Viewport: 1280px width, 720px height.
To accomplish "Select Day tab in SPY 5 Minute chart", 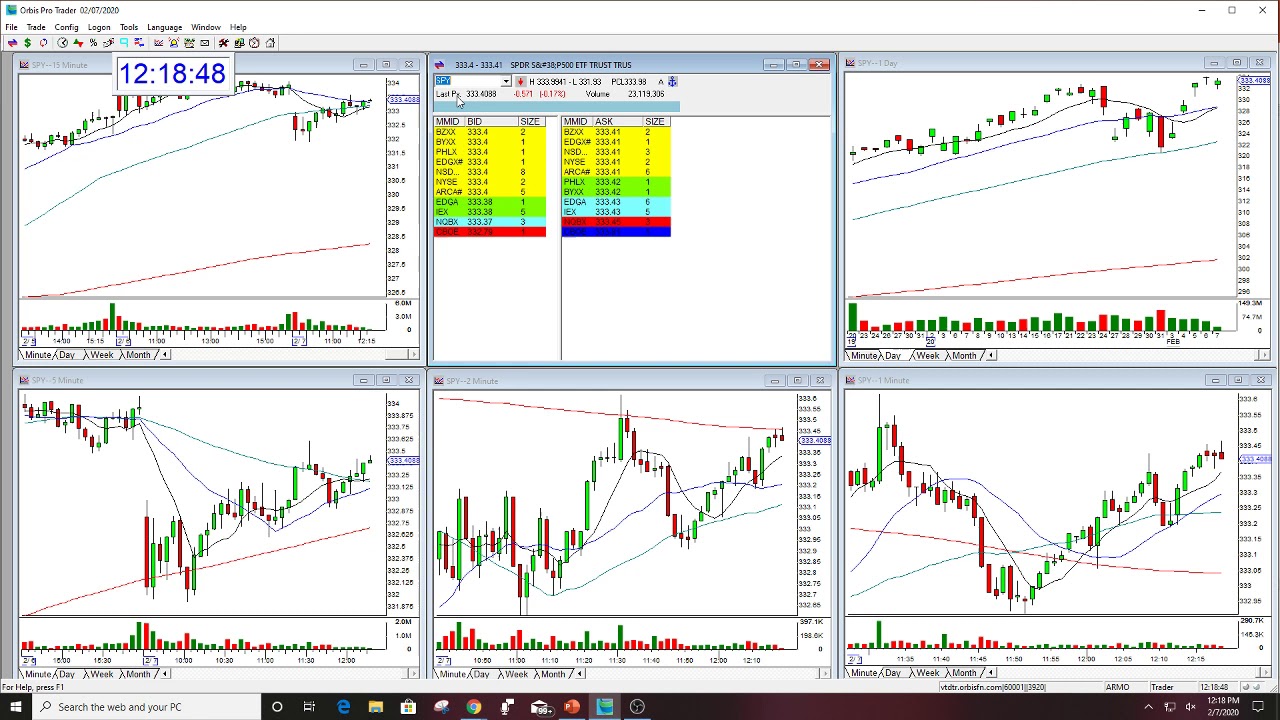I will (67, 673).
